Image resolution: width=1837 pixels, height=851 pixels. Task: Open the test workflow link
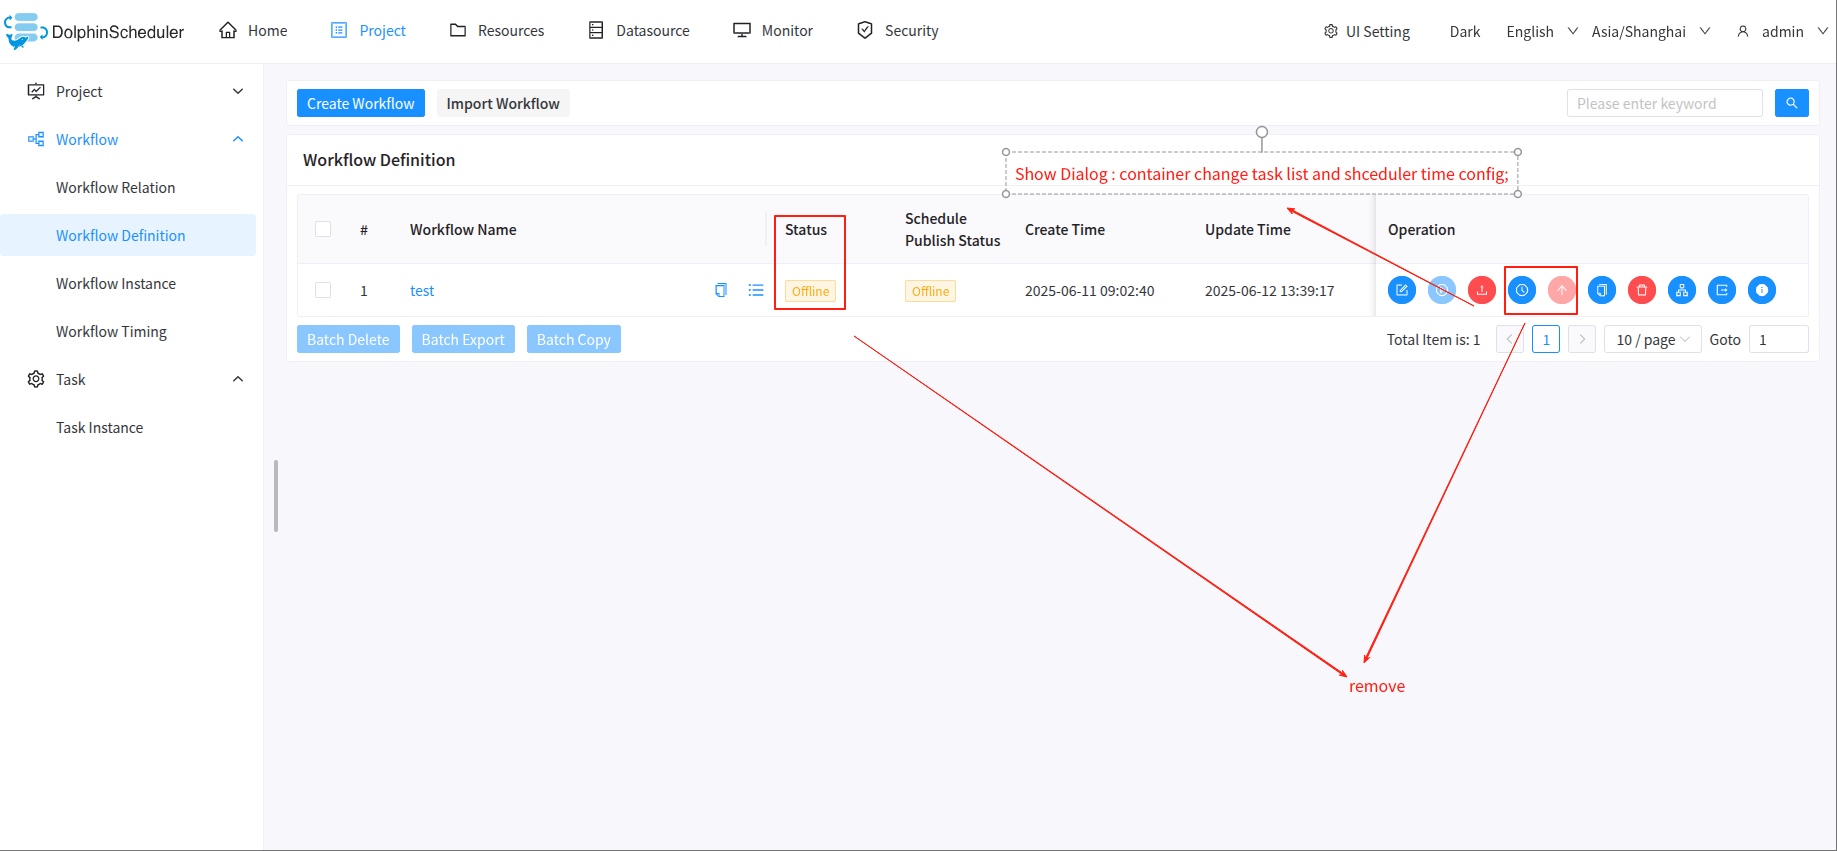[x=422, y=291]
